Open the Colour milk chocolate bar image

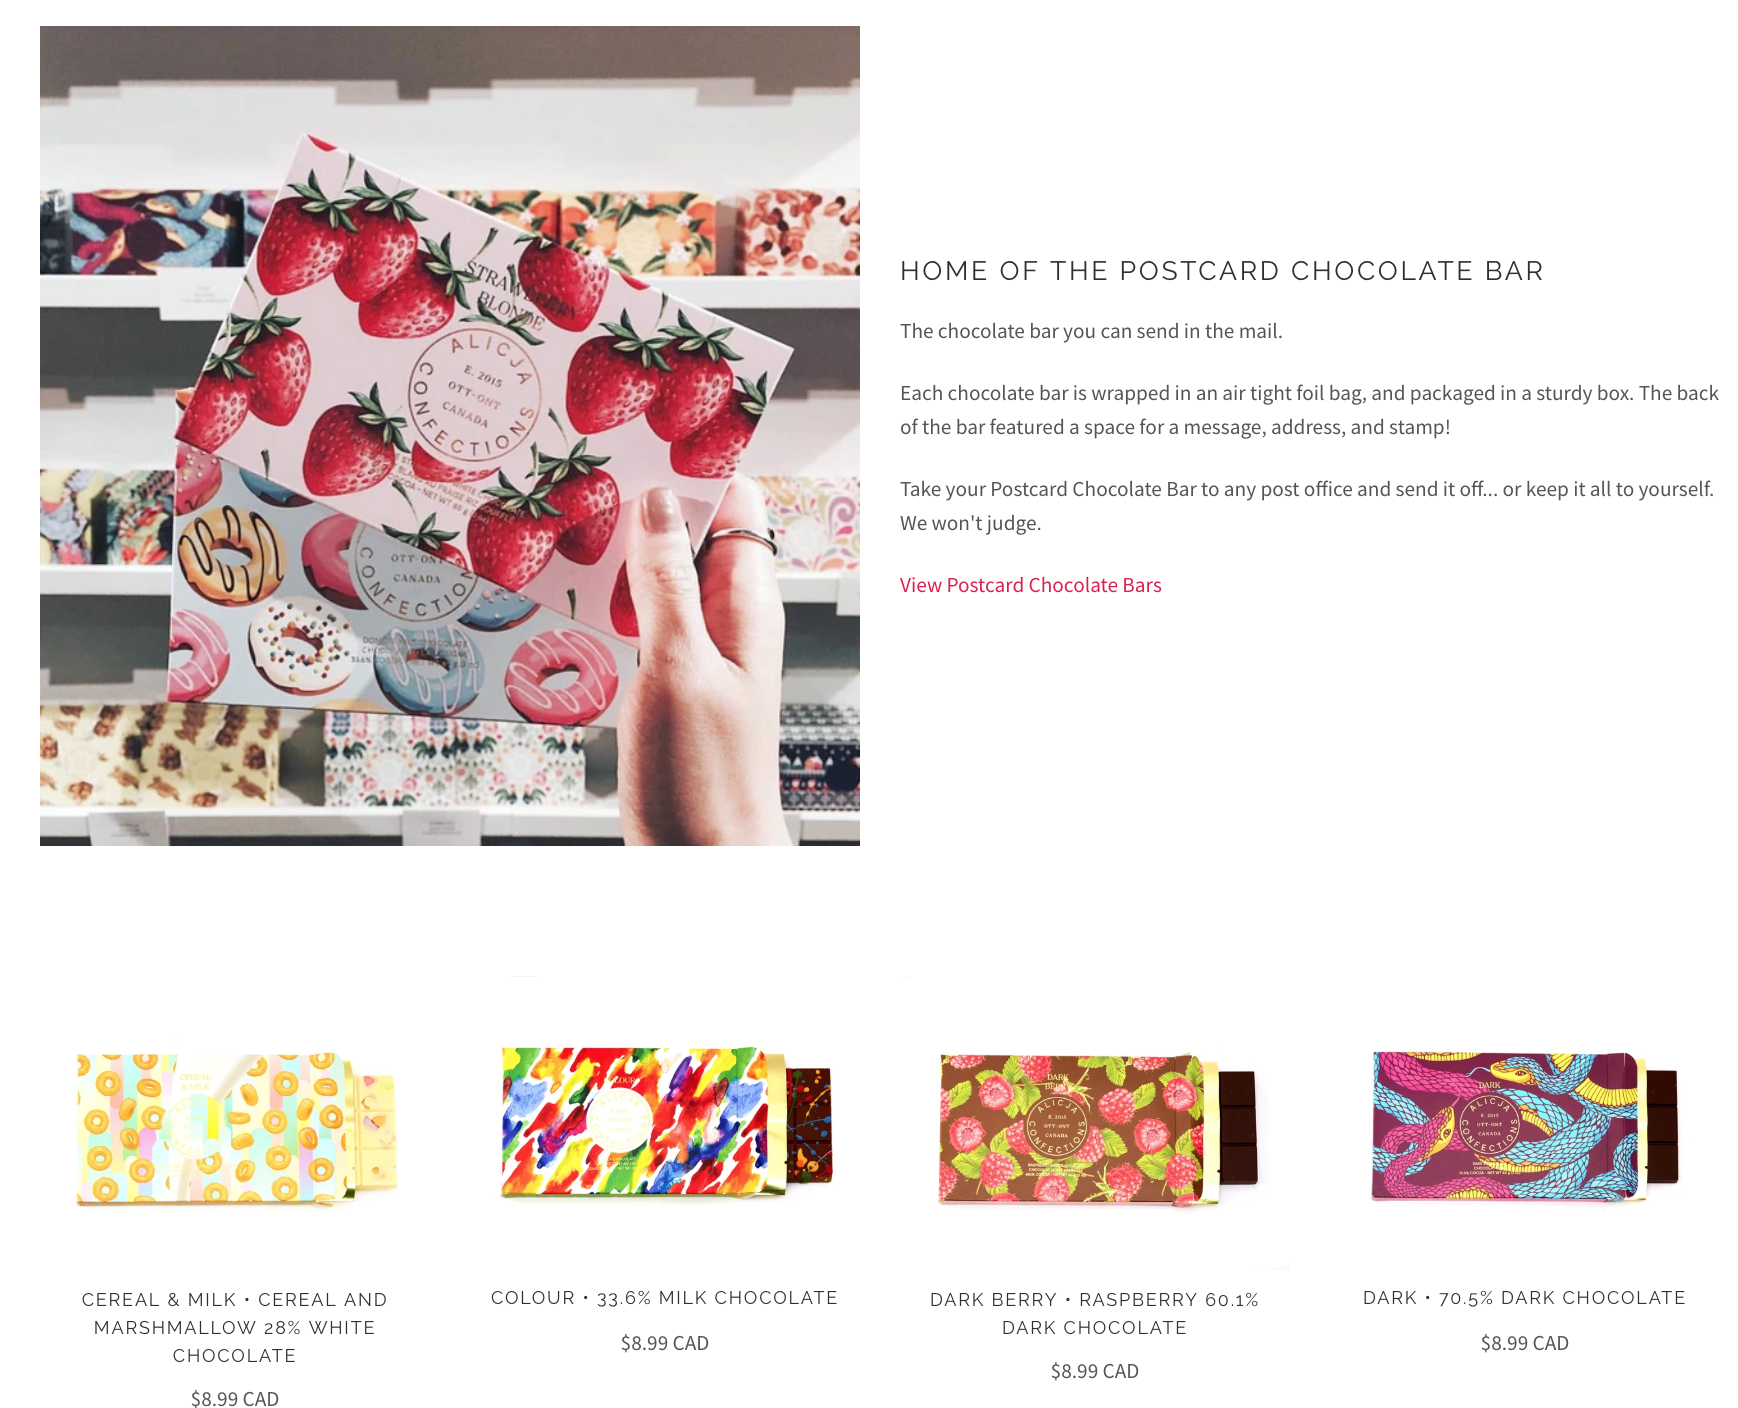point(665,1122)
